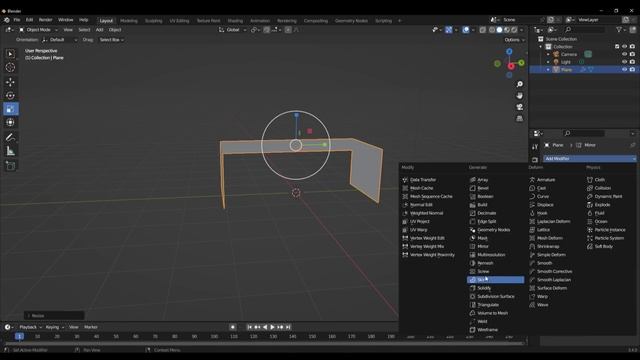Open the Render menu
Viewport: 640px width, 360px height.
tap(45, 20)
